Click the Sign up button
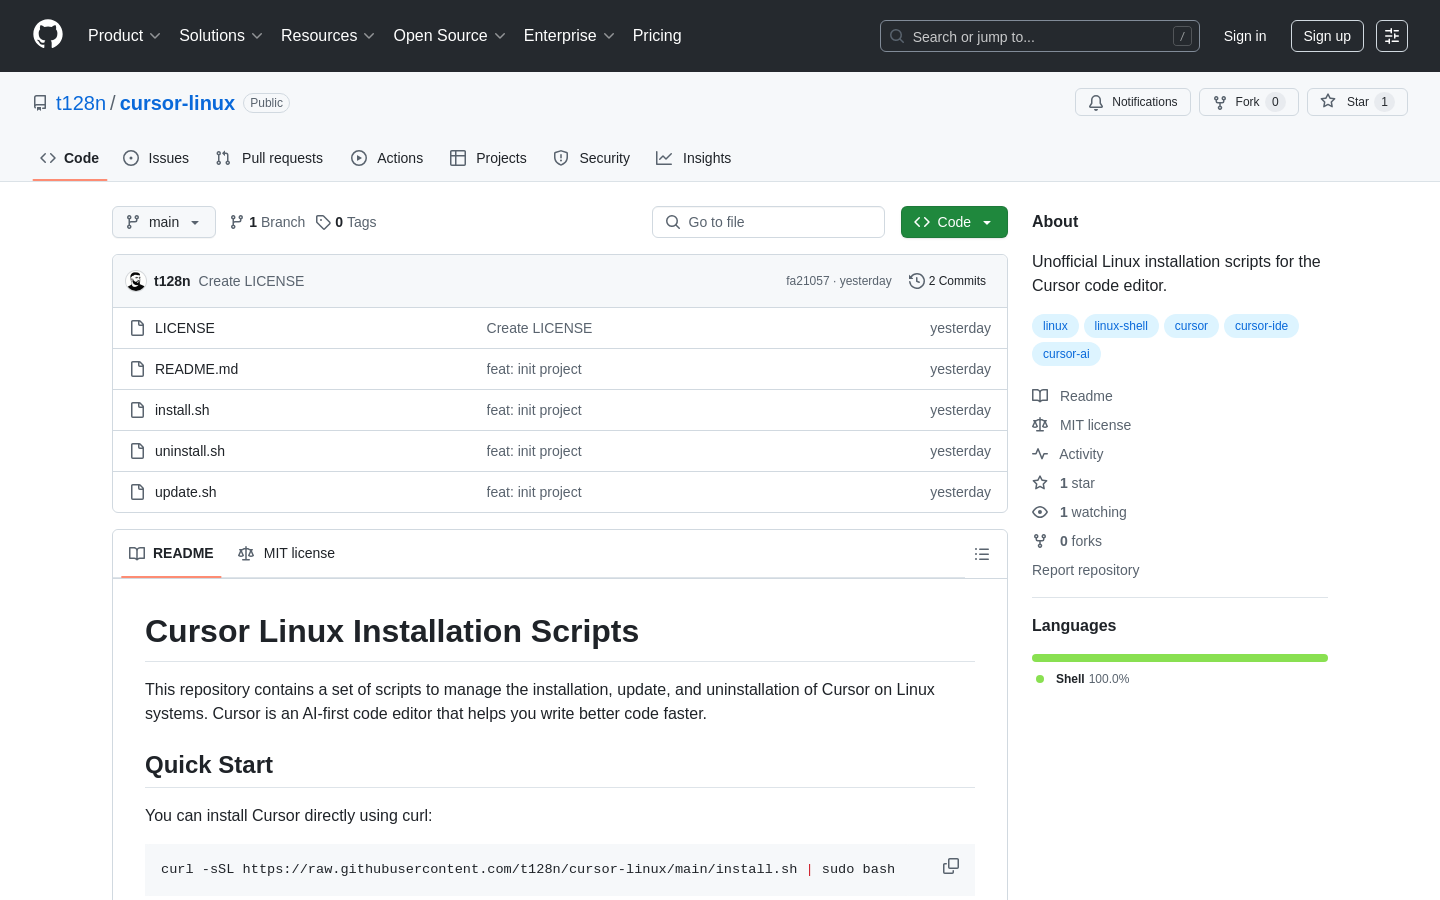The width and height of the screenshot is (1440, 900). 1327,36
